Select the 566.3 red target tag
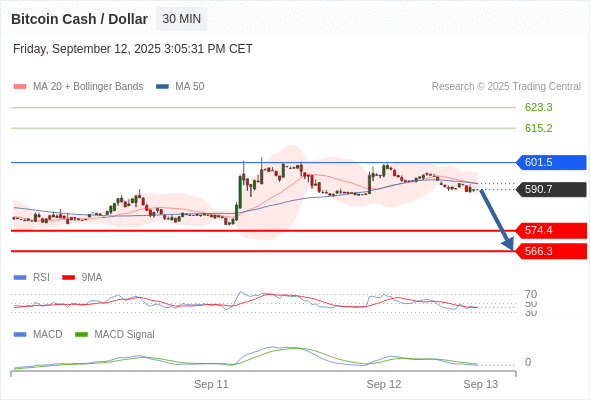590x400 pixels. (551, 251)
